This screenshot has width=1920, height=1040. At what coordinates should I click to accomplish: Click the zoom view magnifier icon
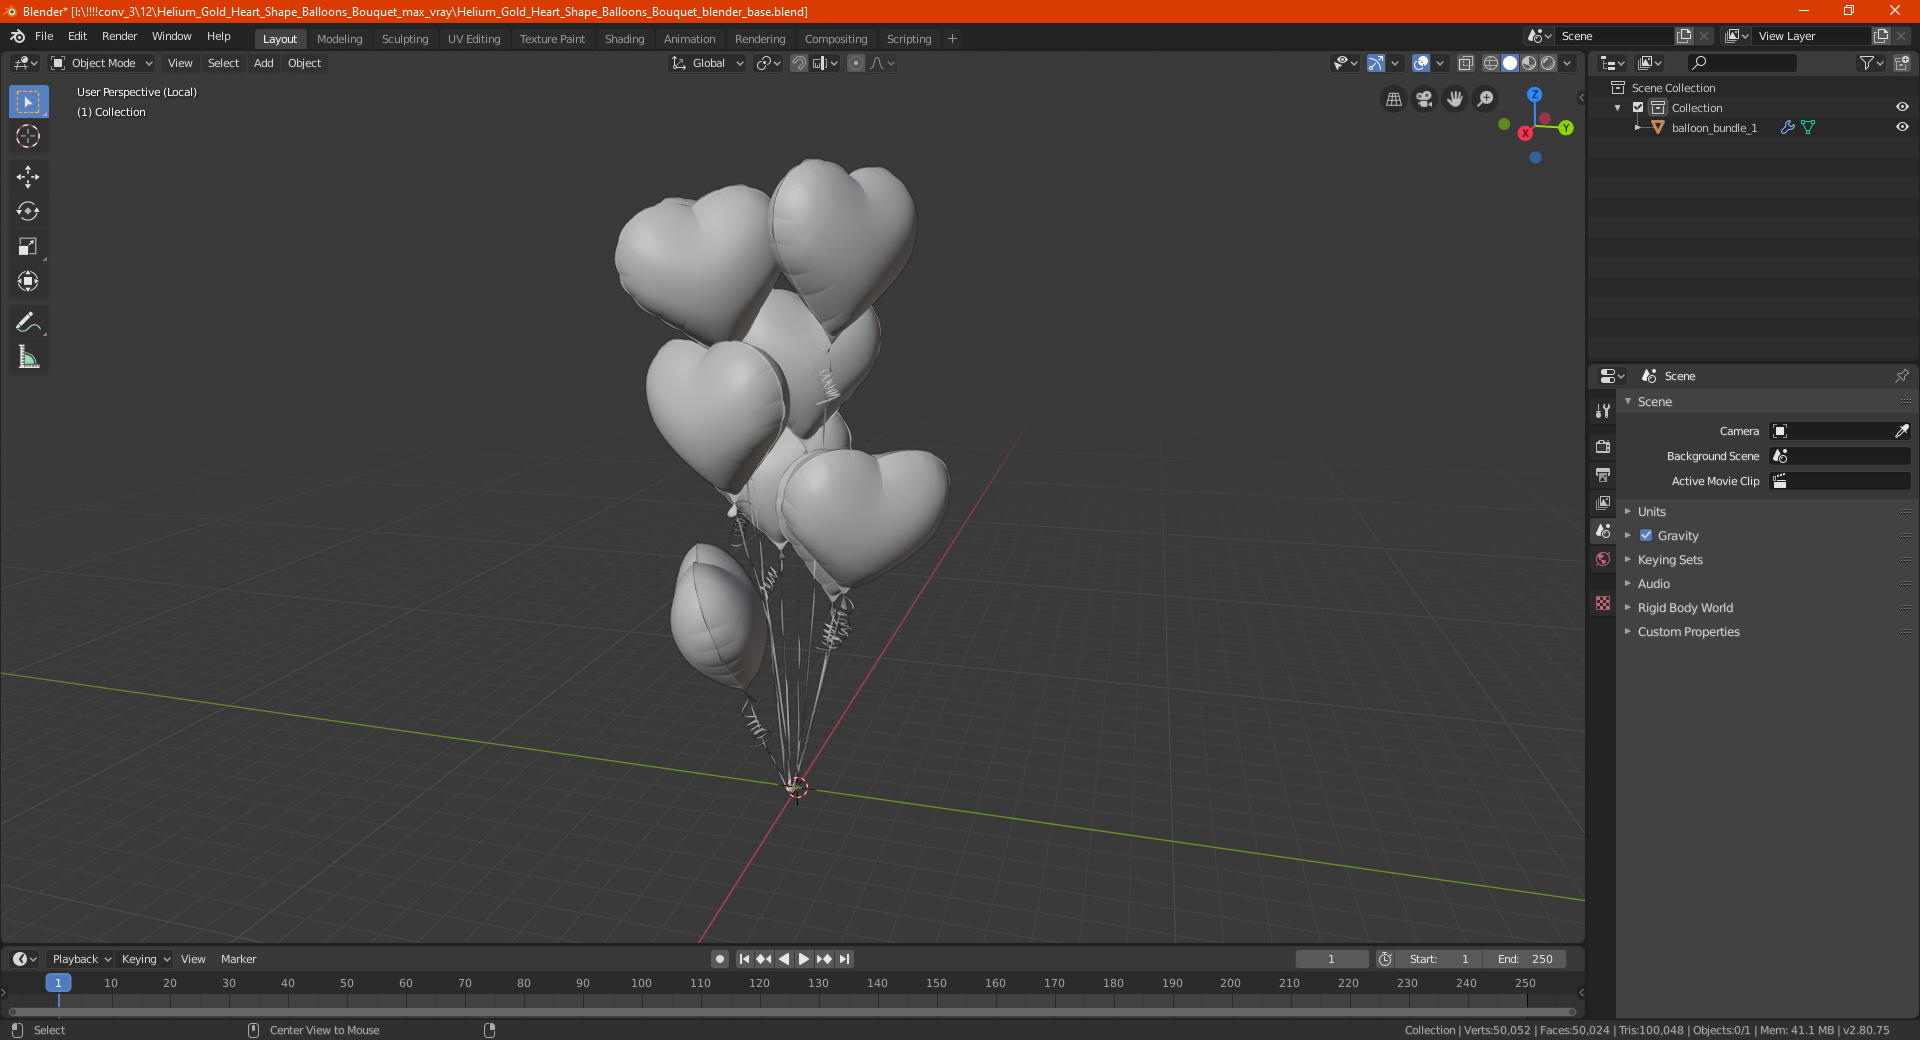coord(1486,99)
